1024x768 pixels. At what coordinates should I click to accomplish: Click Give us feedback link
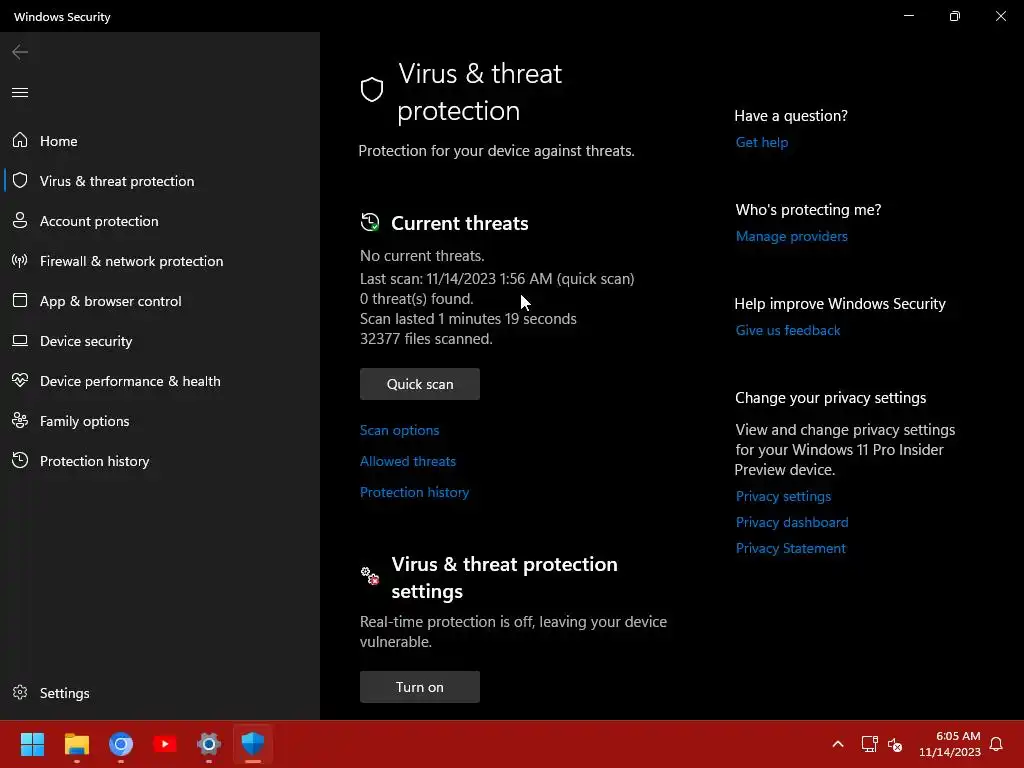(x=788, y=330)
